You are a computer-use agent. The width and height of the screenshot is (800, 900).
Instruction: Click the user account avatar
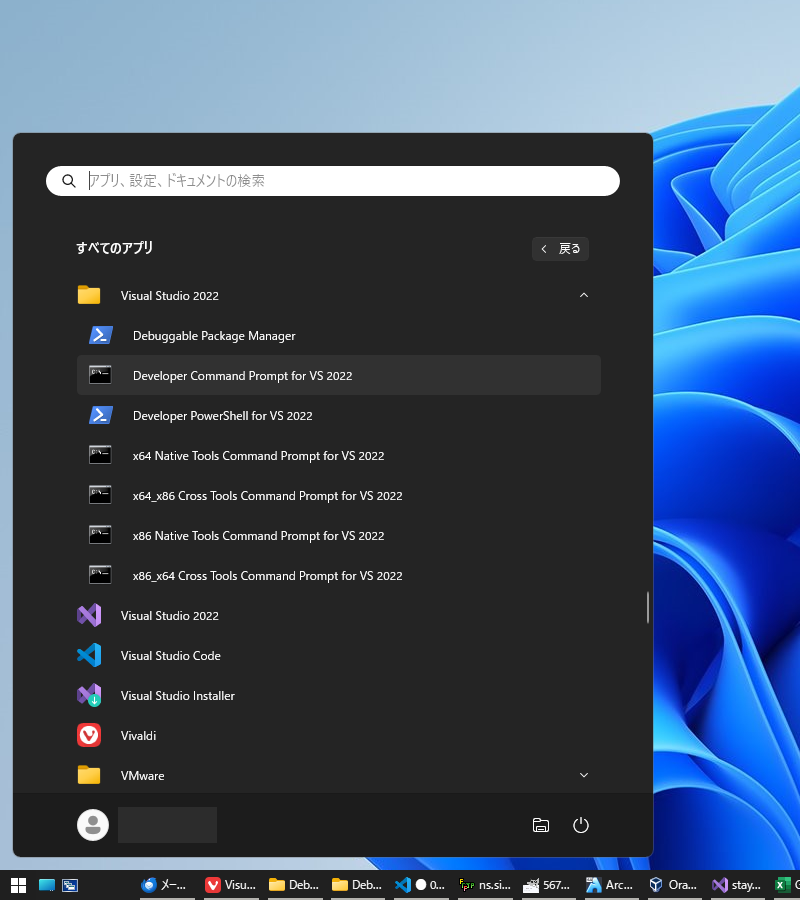pos(93,825)
